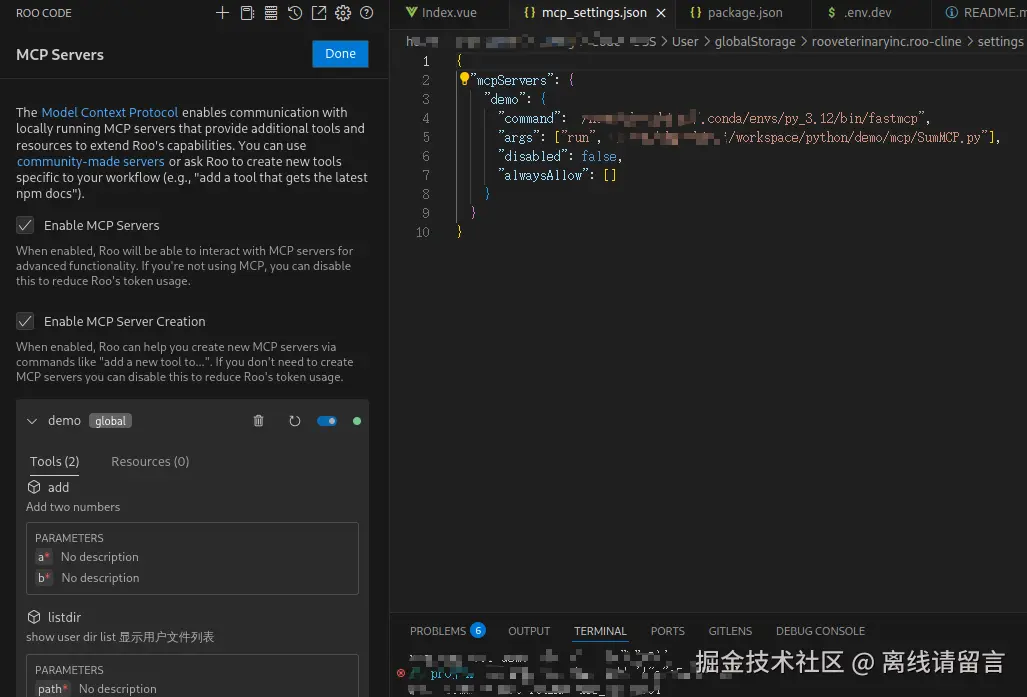Click line number 10 in the gutter
Screen dimensions: 1027x697
[x=422, y=232]
